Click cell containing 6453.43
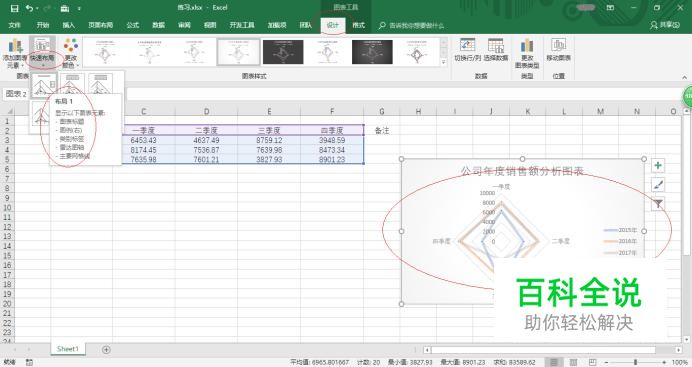 pyautogui.click(x=143, y=140)
